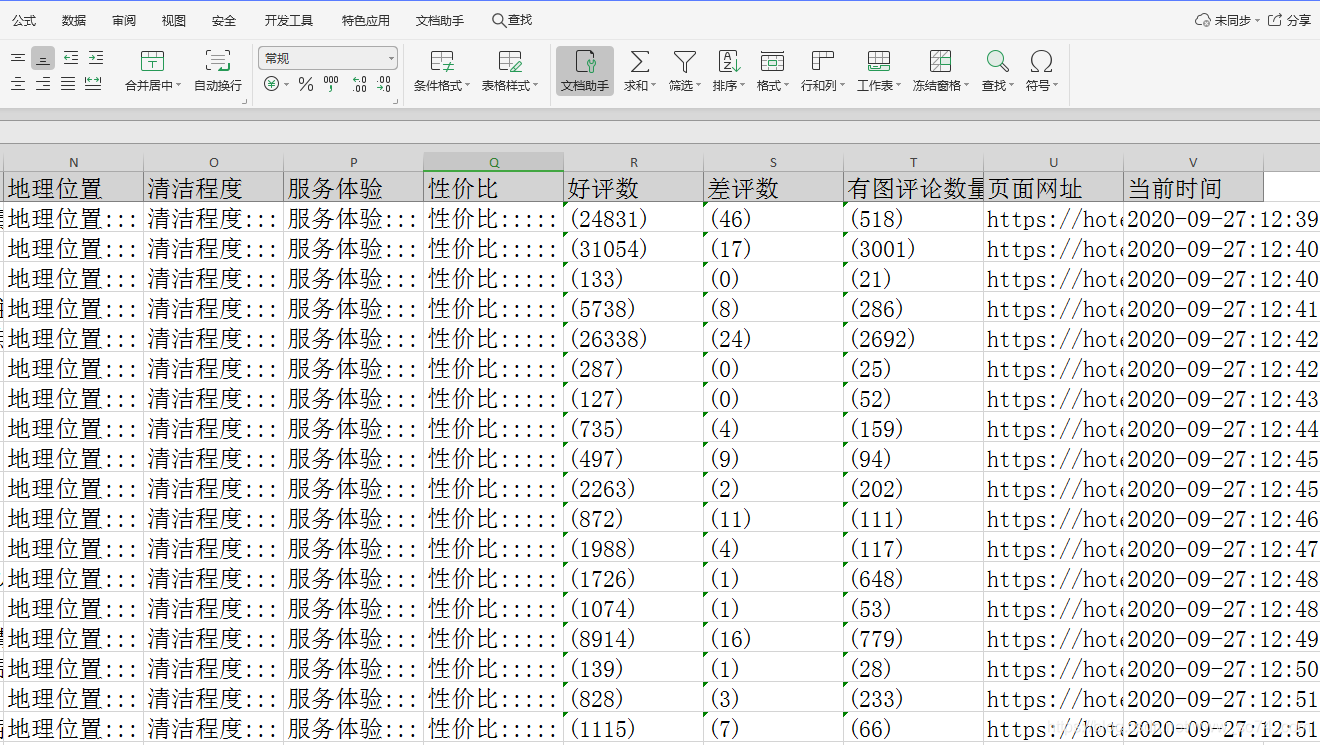
Task: Expand the currency symbol dropdown arrow
Action: pos(286,84)
